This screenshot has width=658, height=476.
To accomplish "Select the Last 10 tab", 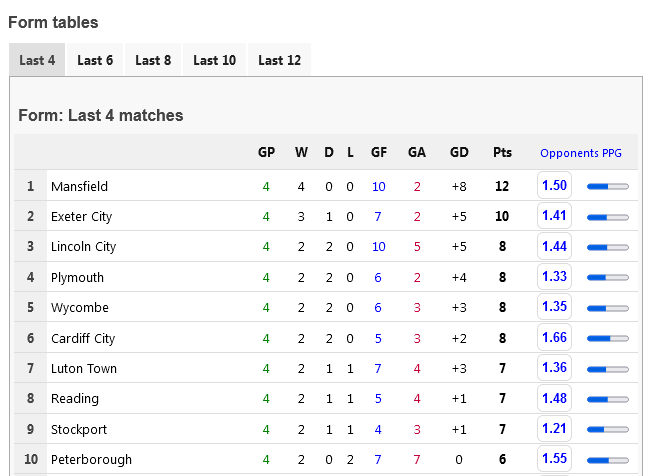I will point(214,60).
